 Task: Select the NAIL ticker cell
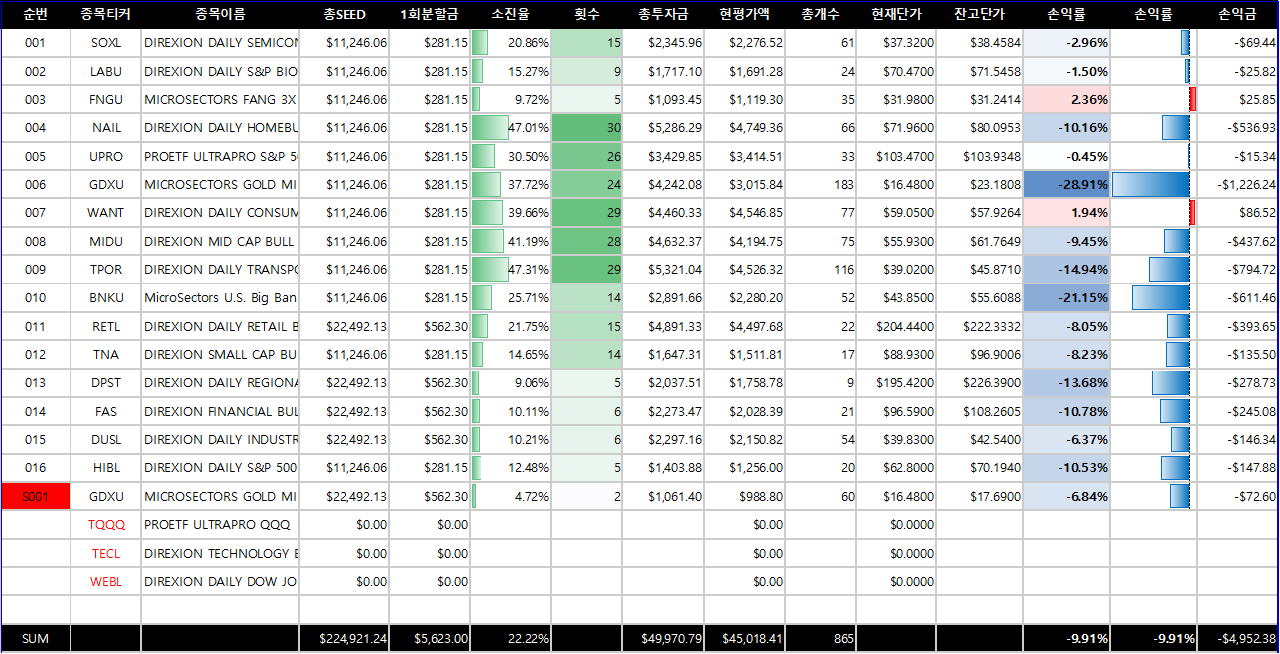tap(106, 128)
